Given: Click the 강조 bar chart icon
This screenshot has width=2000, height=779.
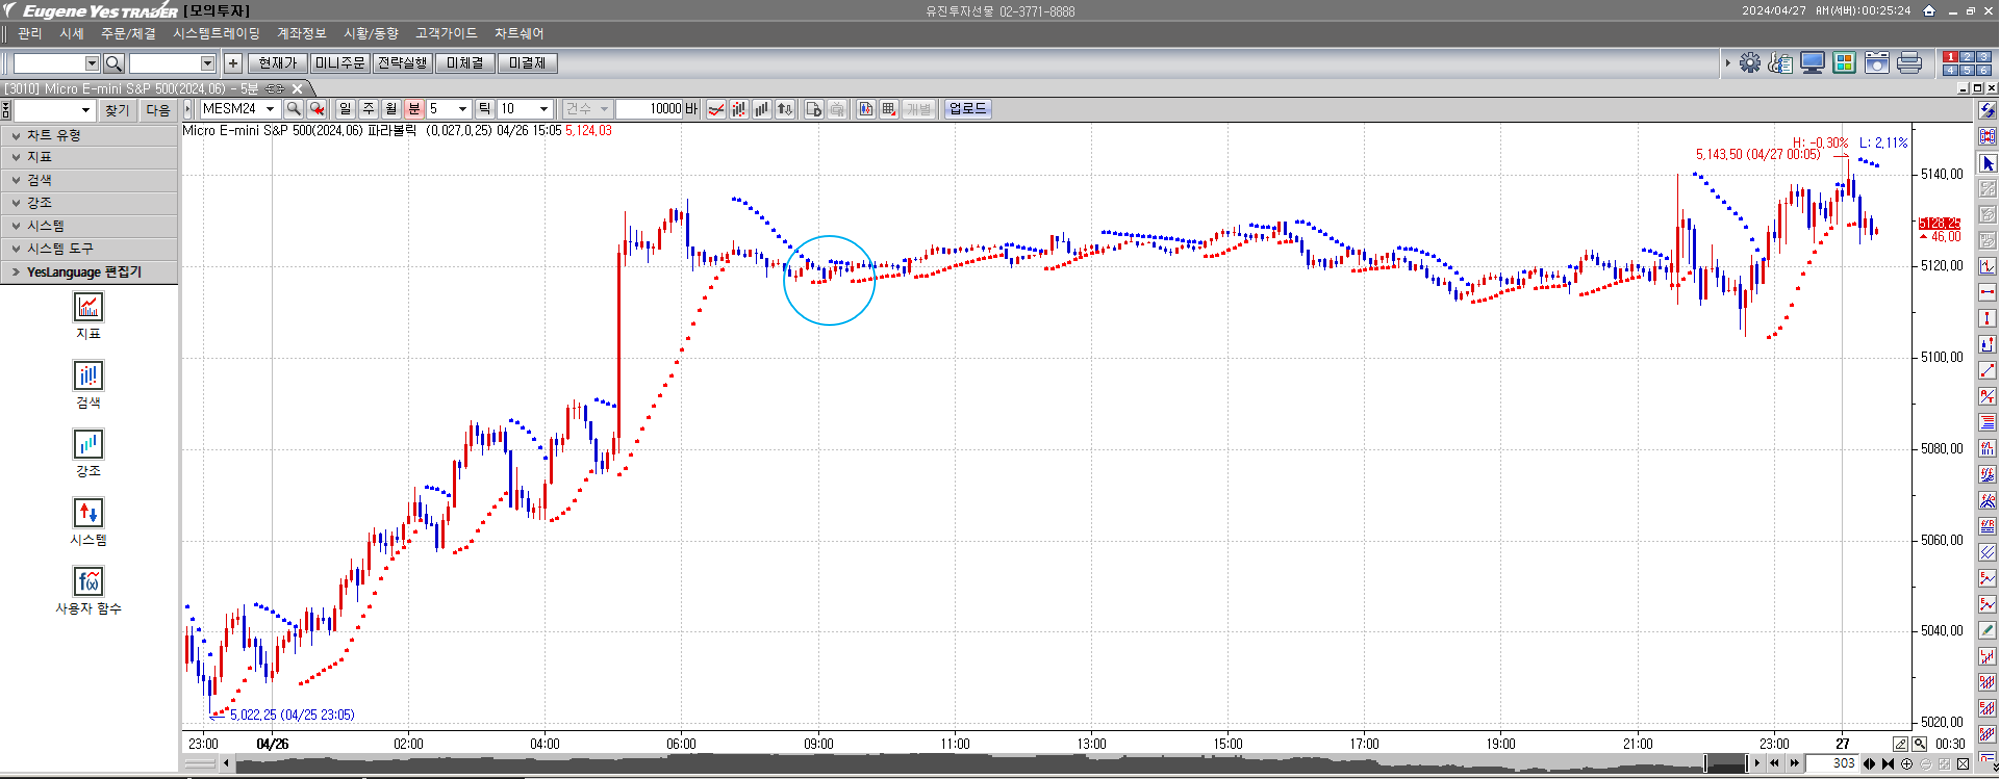Looking at the screenshot, I should (x=88, y=444).
